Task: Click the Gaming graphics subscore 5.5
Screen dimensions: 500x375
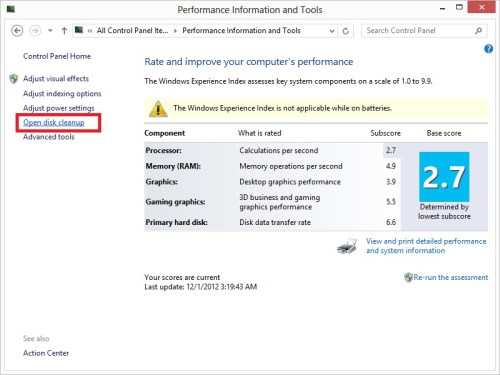Action: pos(391,202)
